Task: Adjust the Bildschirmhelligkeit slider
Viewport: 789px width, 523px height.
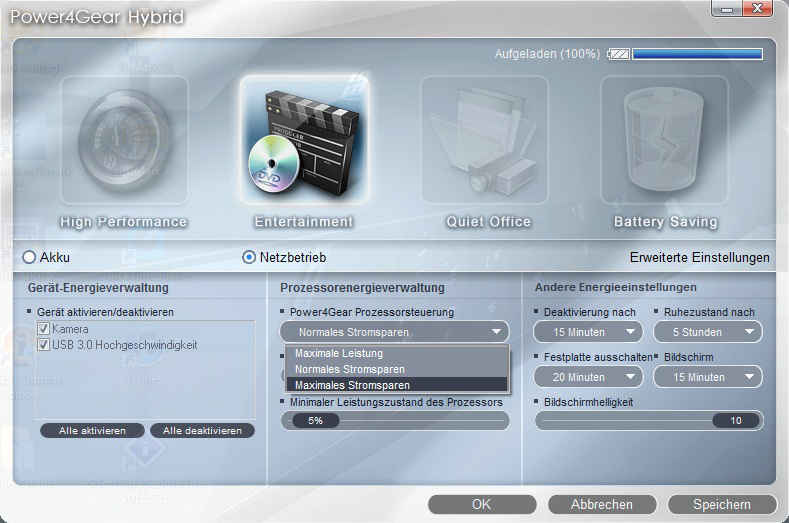Action: pyautogui.click(x=736, y=420)
